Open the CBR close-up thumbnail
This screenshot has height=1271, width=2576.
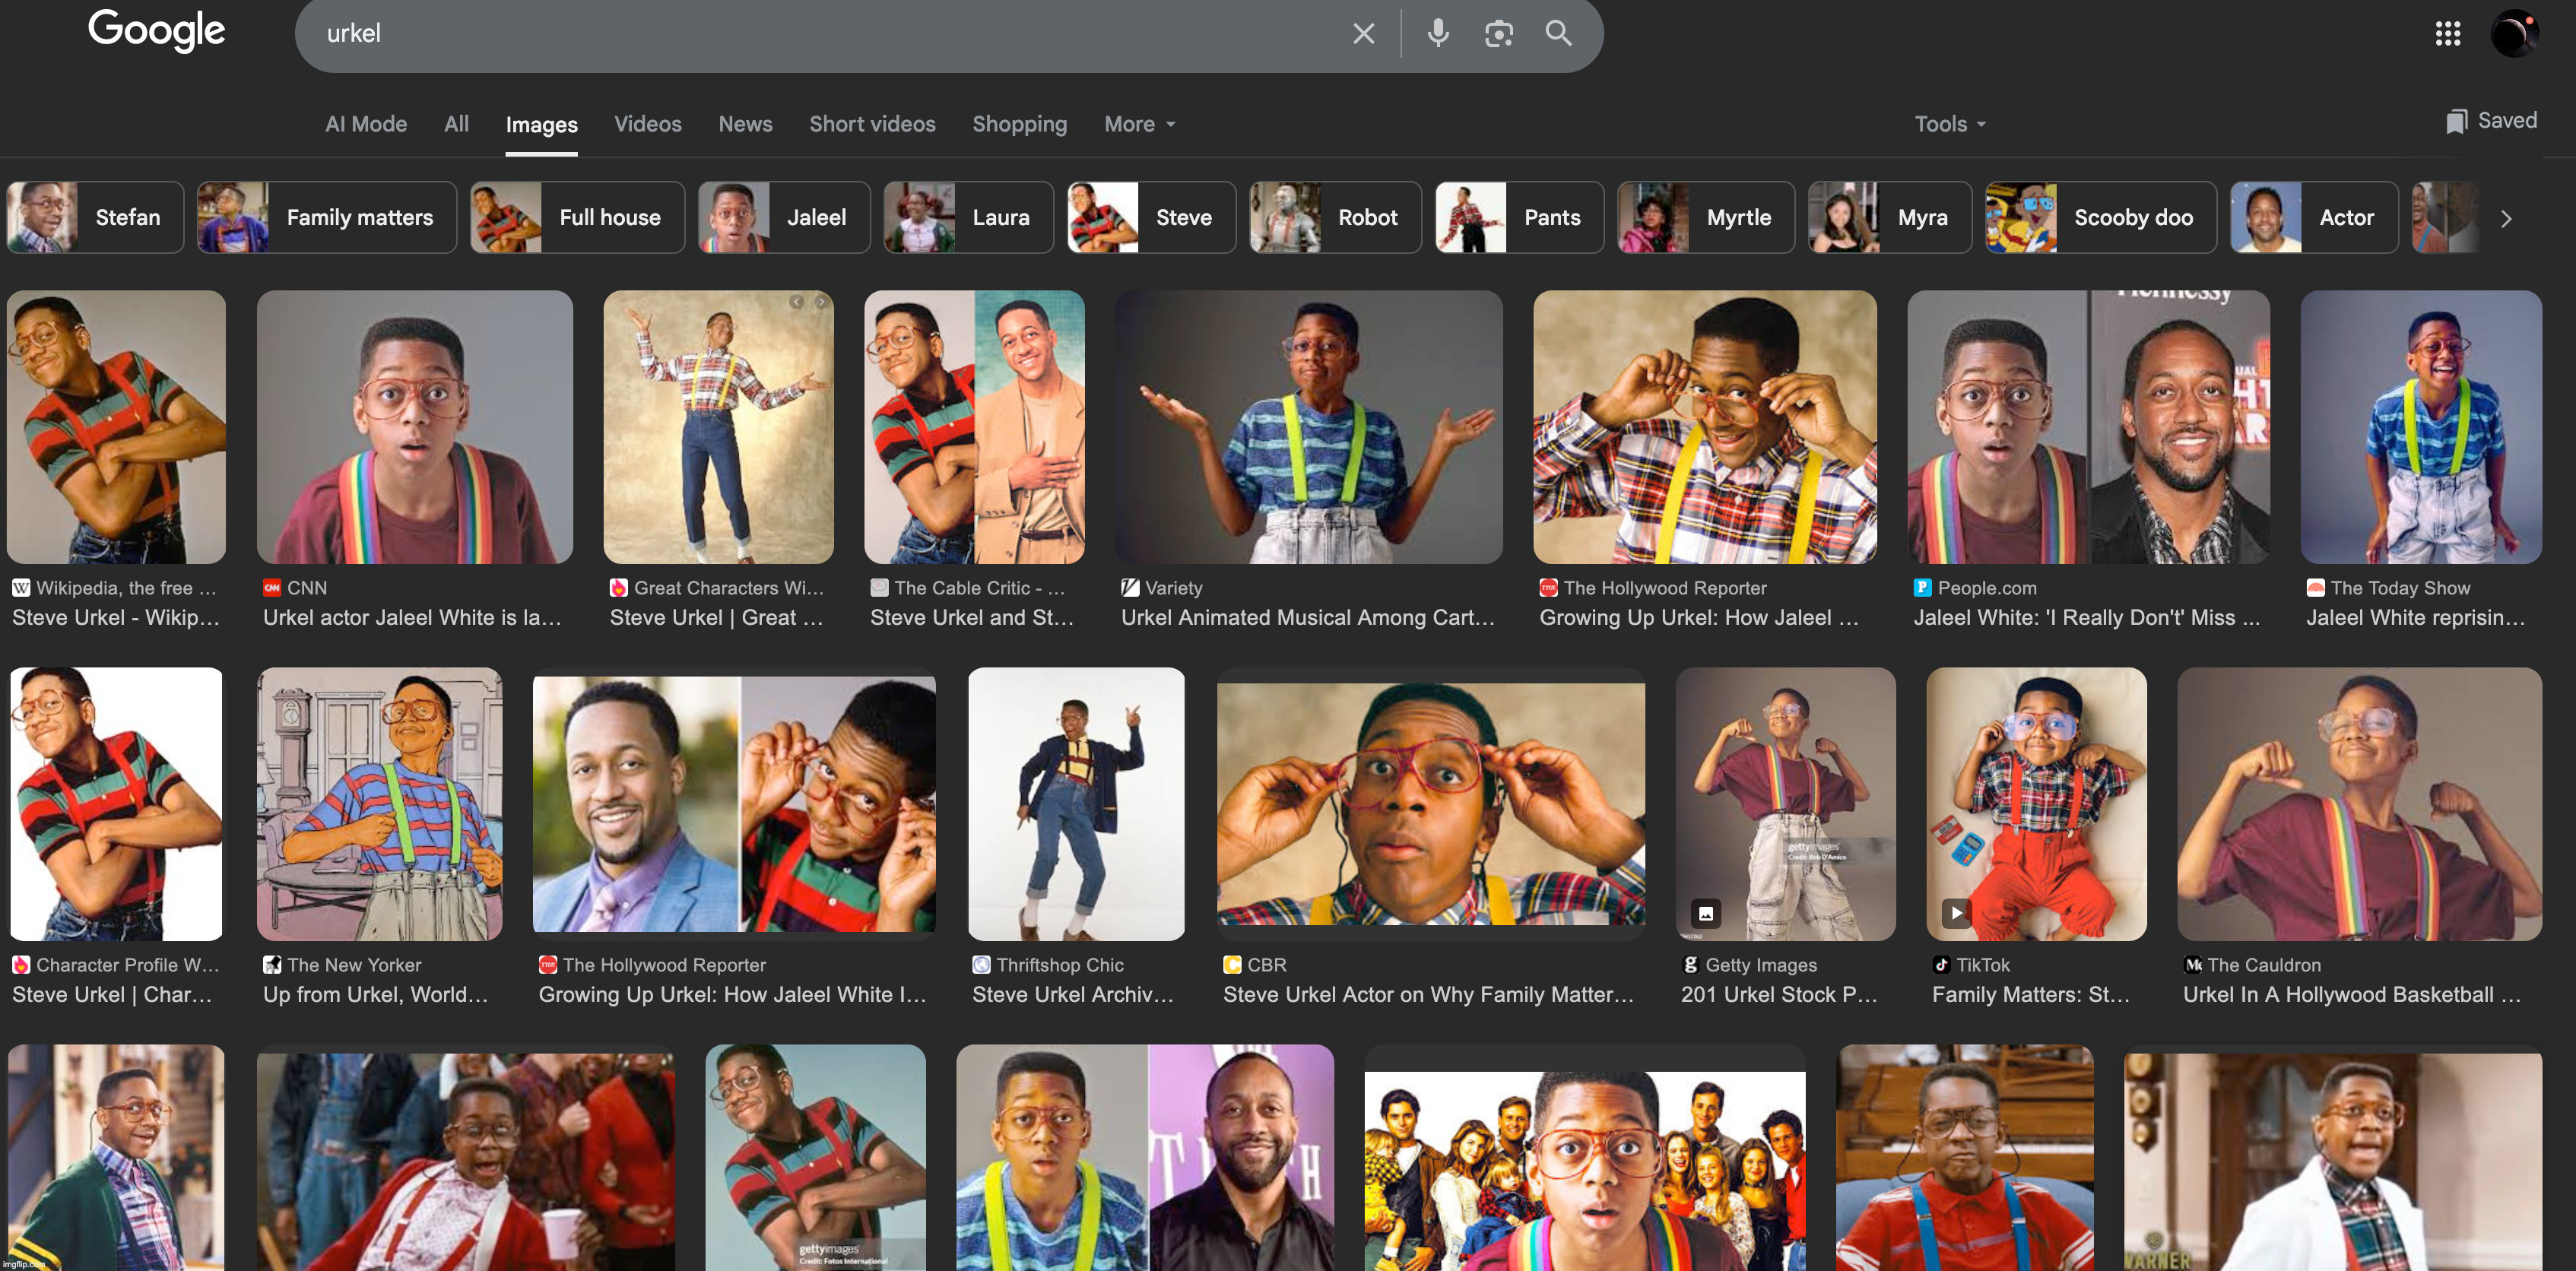point(1430,804)
